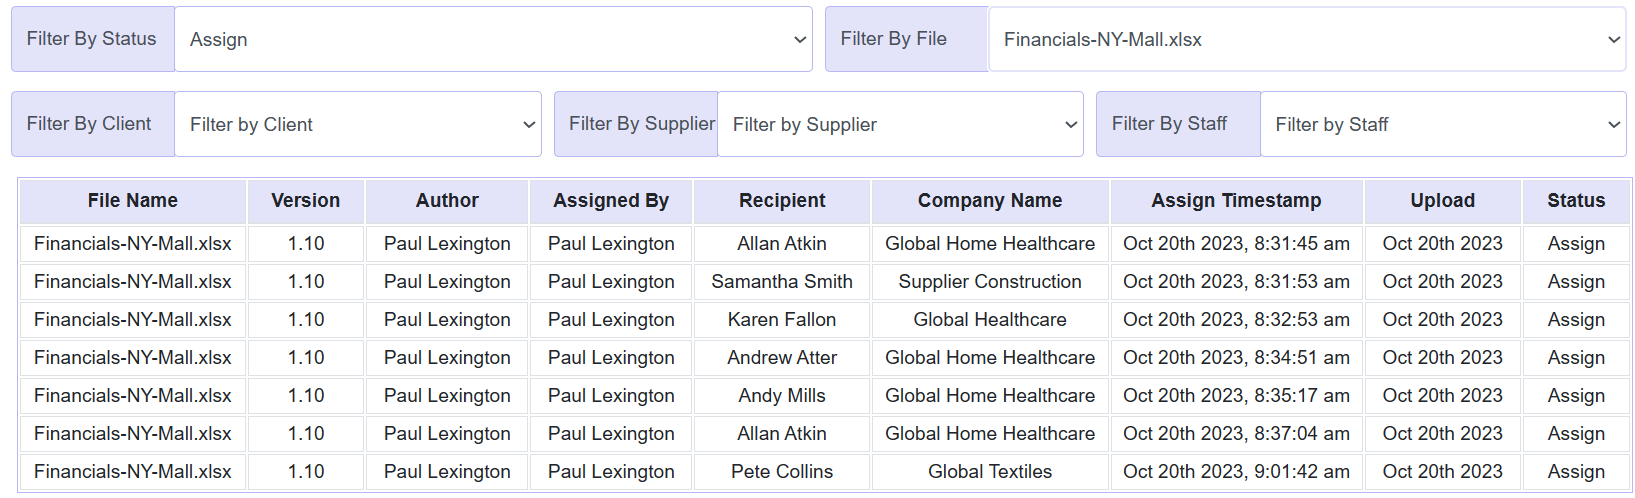
Task: Click the File Name column header
Action: [133, 201]
